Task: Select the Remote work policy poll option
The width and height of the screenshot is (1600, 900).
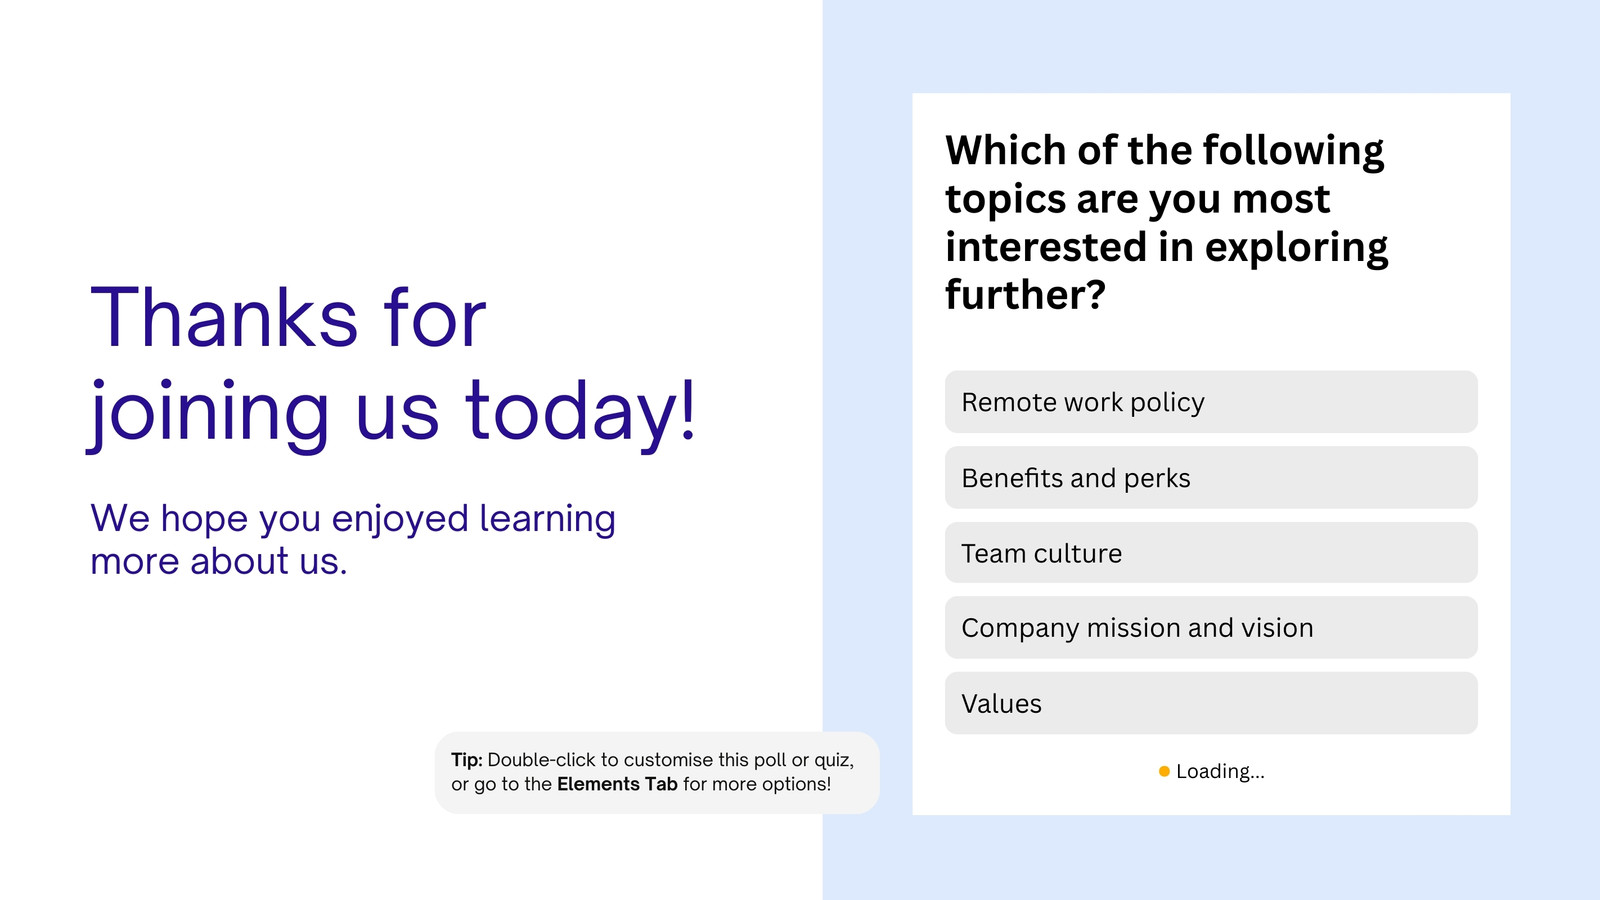Action: (1211, 402)
